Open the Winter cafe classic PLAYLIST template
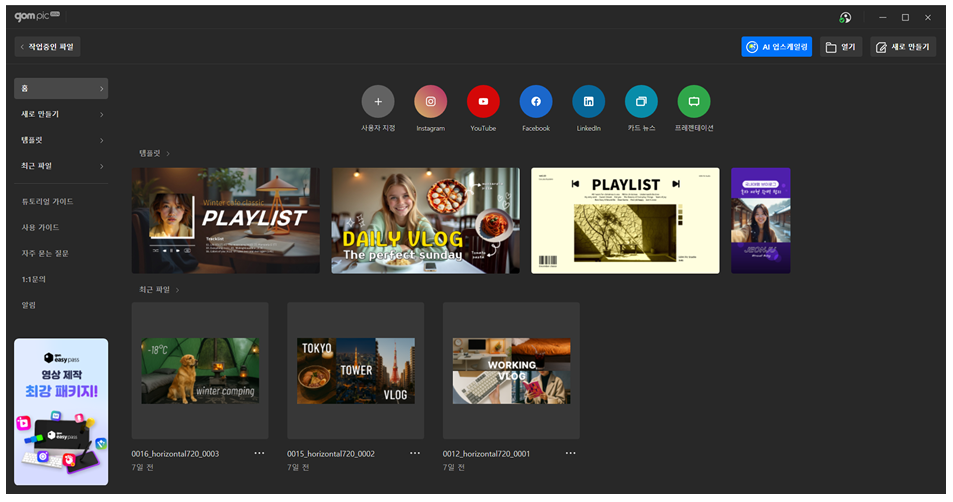Viewport: 953px width, 502px height. pos(225,221)
